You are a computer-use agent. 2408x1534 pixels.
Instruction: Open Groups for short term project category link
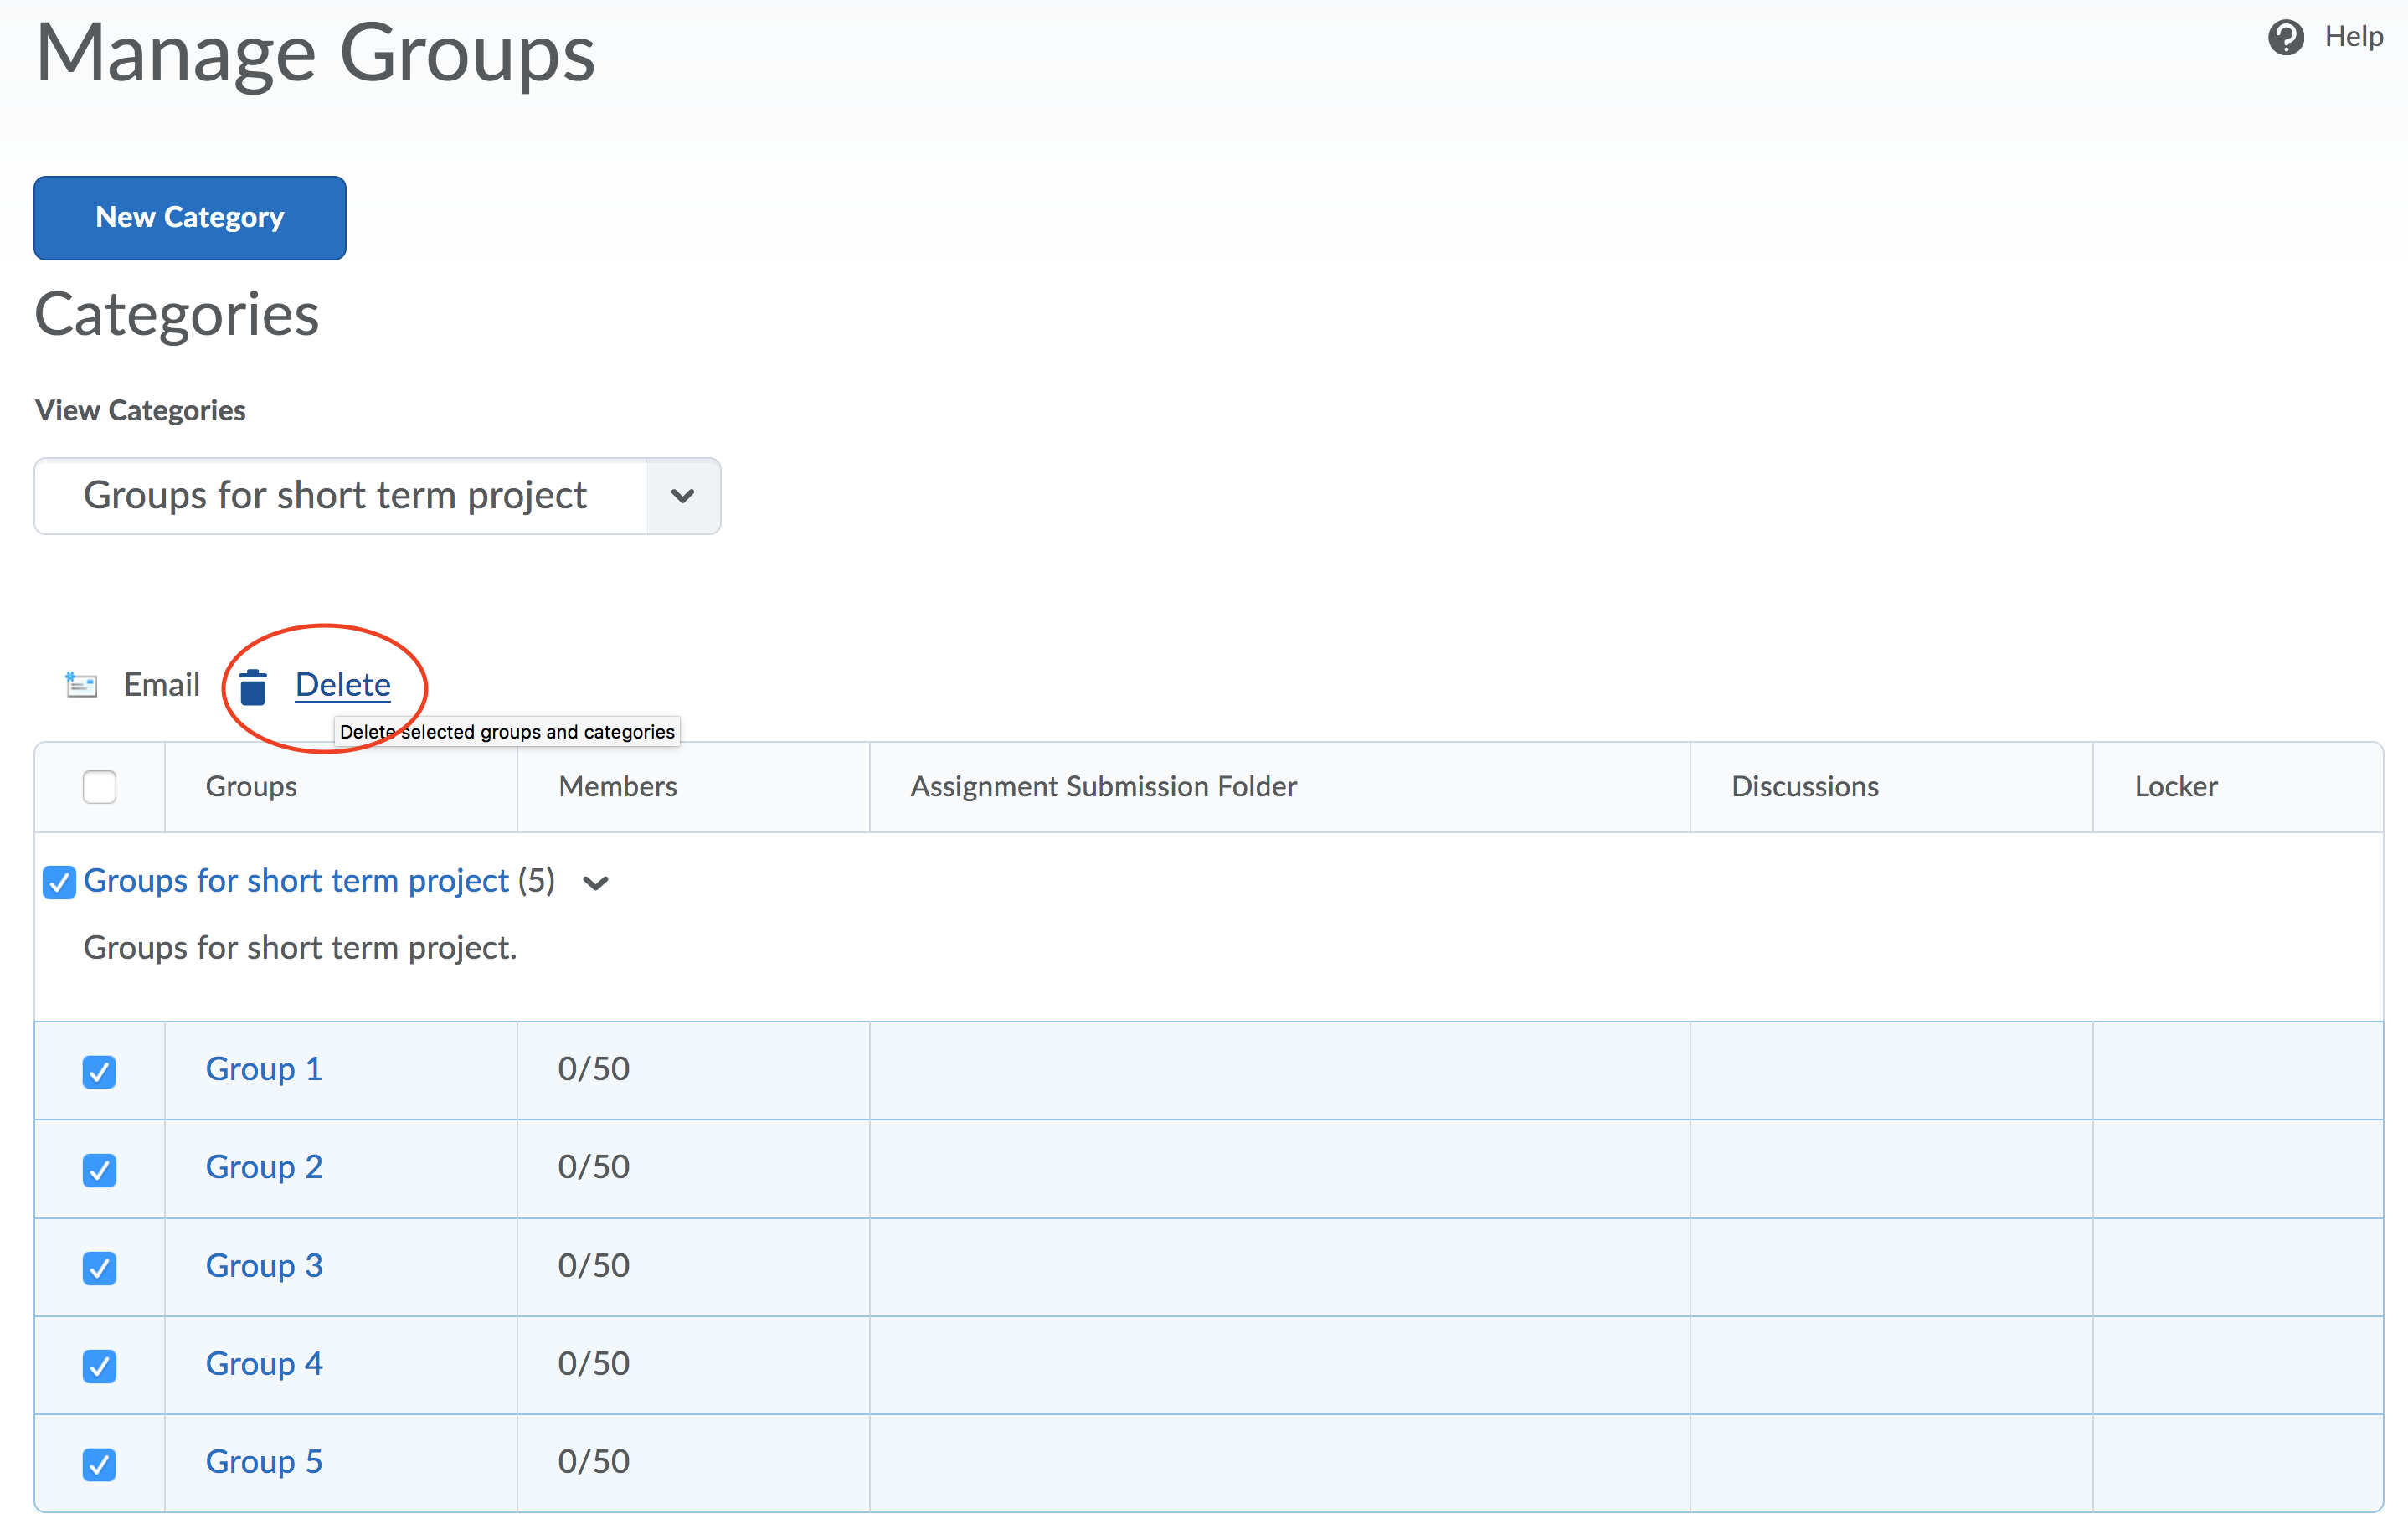coord(296,881)
